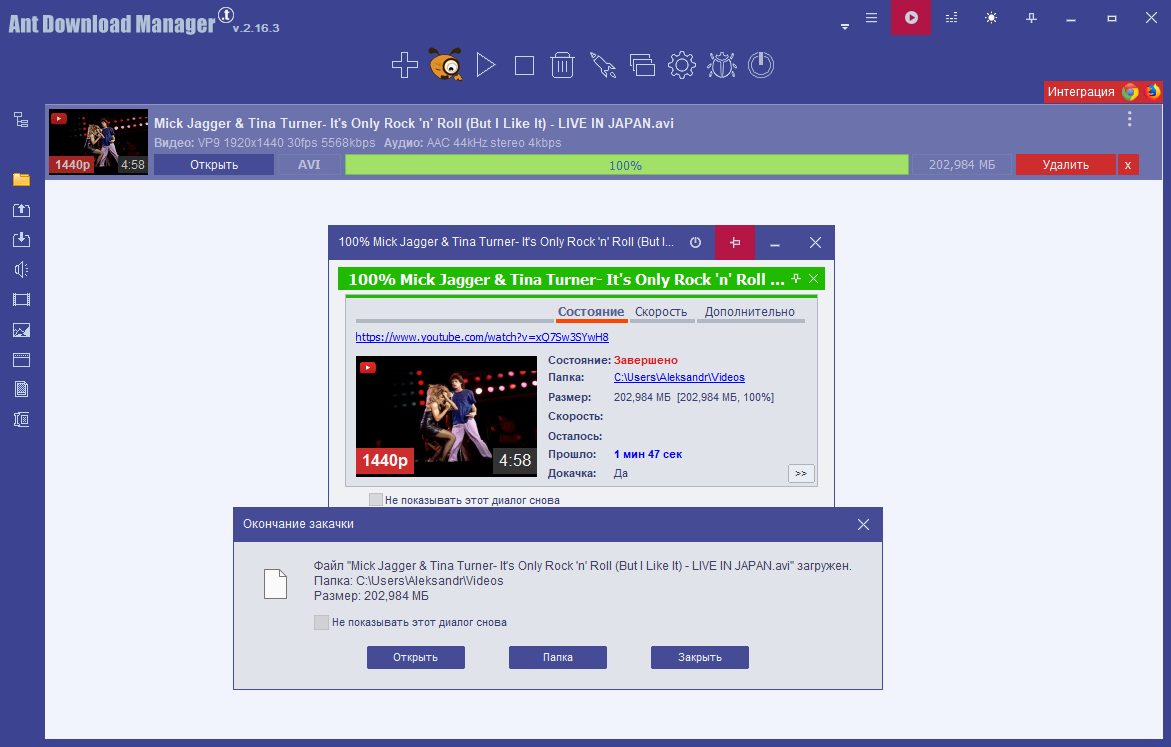1171x747 pixels.
Task: Toggle the red pin button on progress window
Action: (735, 243)
